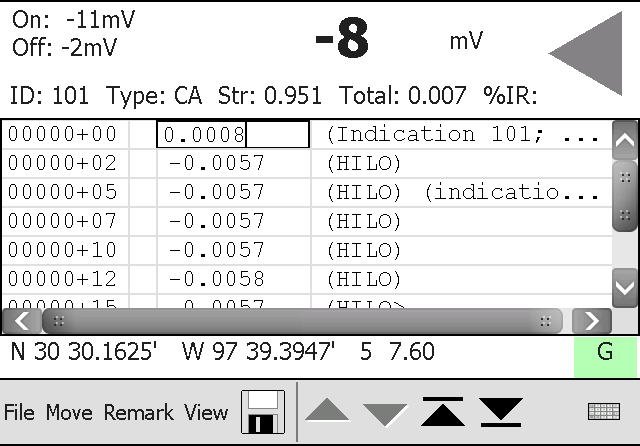Select station cell 00000+02
This screenshot has height=446, width=640.
(65, 163)
